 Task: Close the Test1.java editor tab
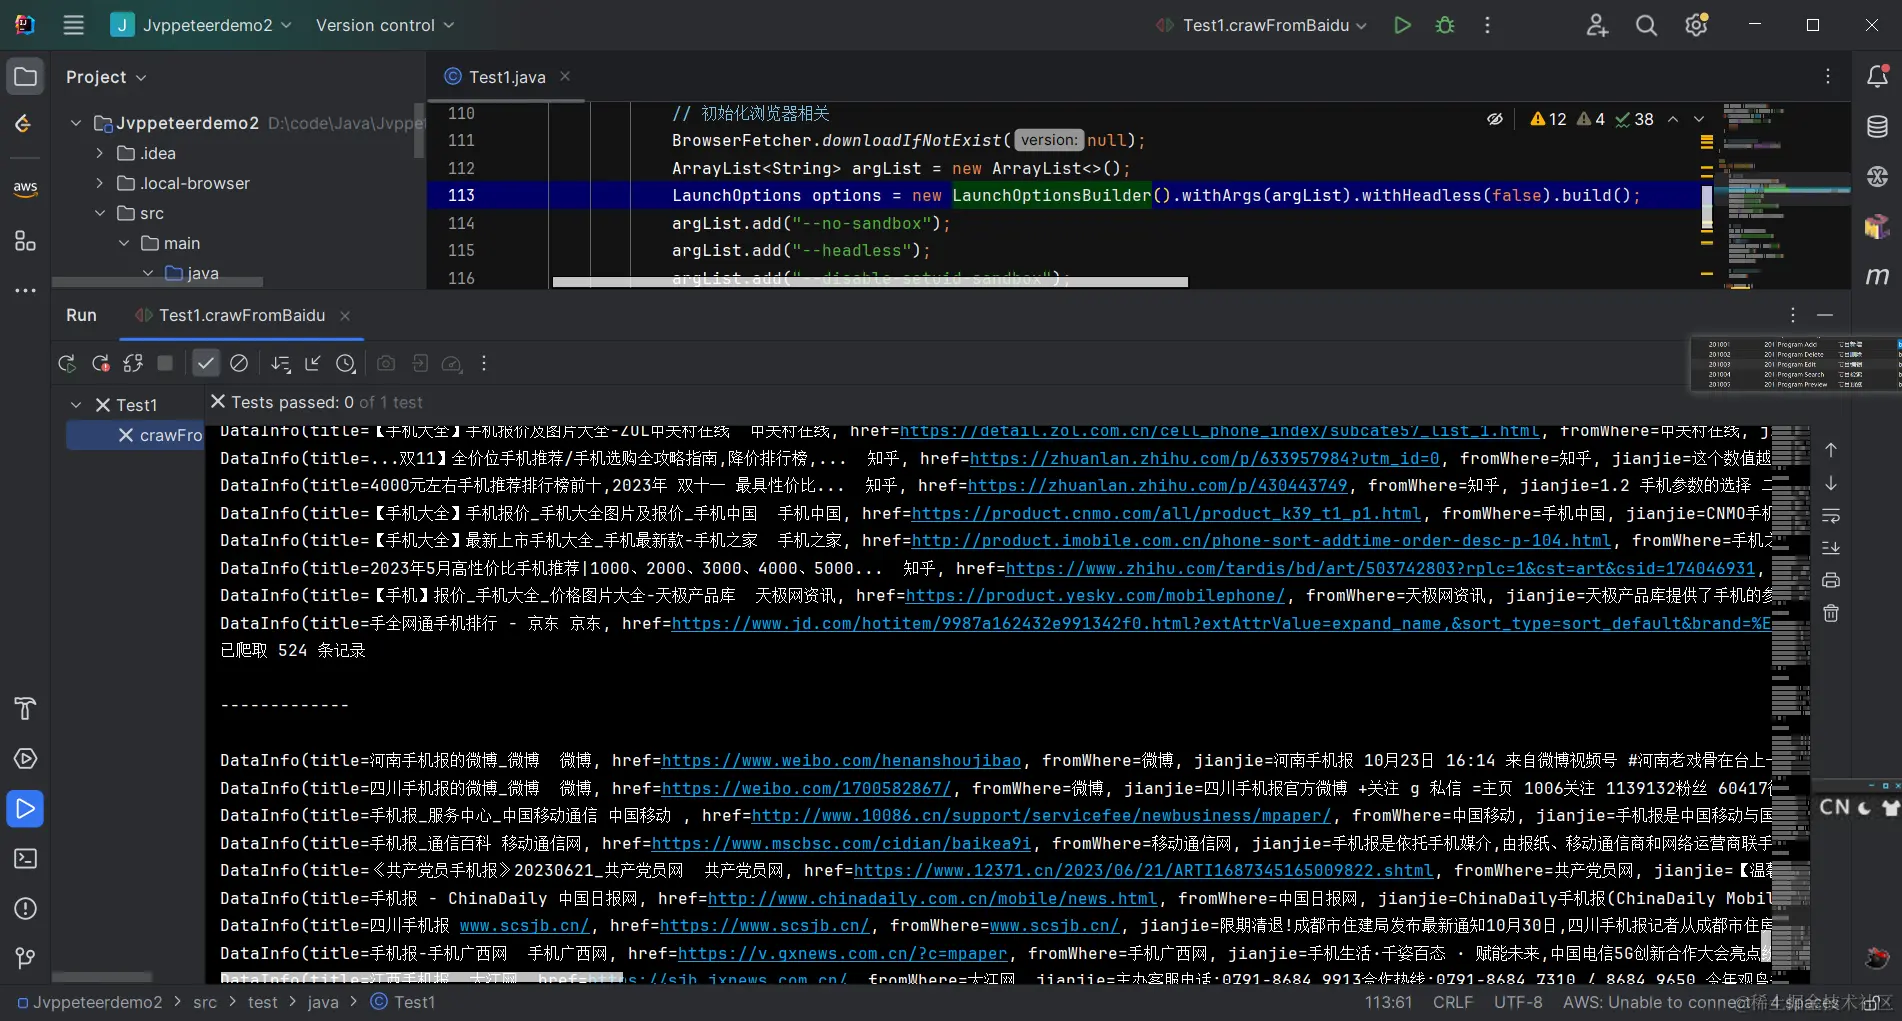coord(565,76)
